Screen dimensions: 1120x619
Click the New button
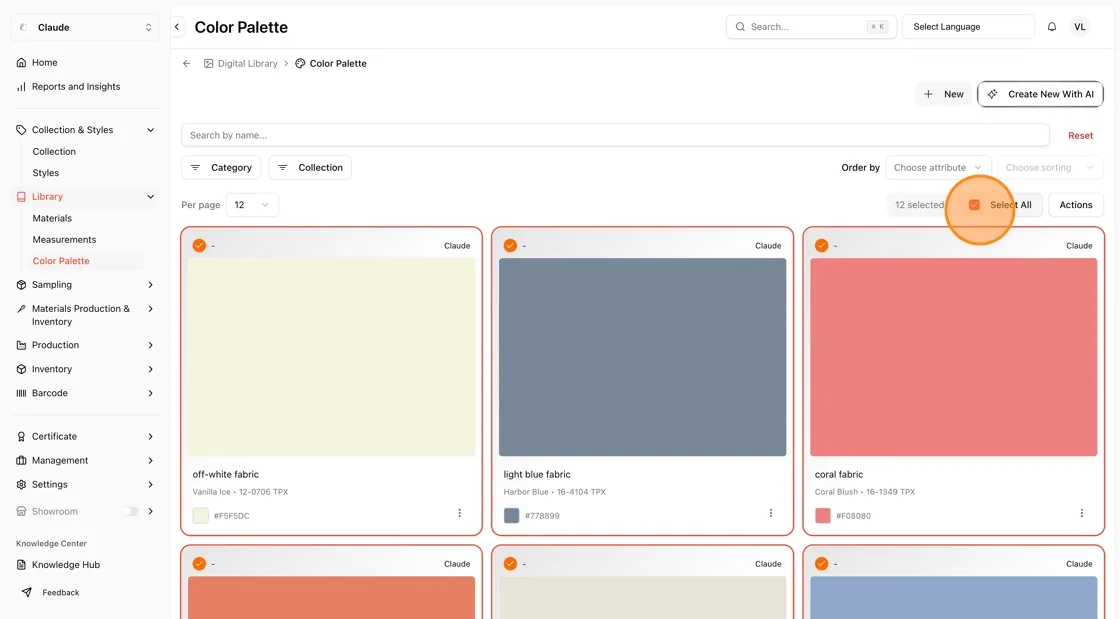point(943,94)
